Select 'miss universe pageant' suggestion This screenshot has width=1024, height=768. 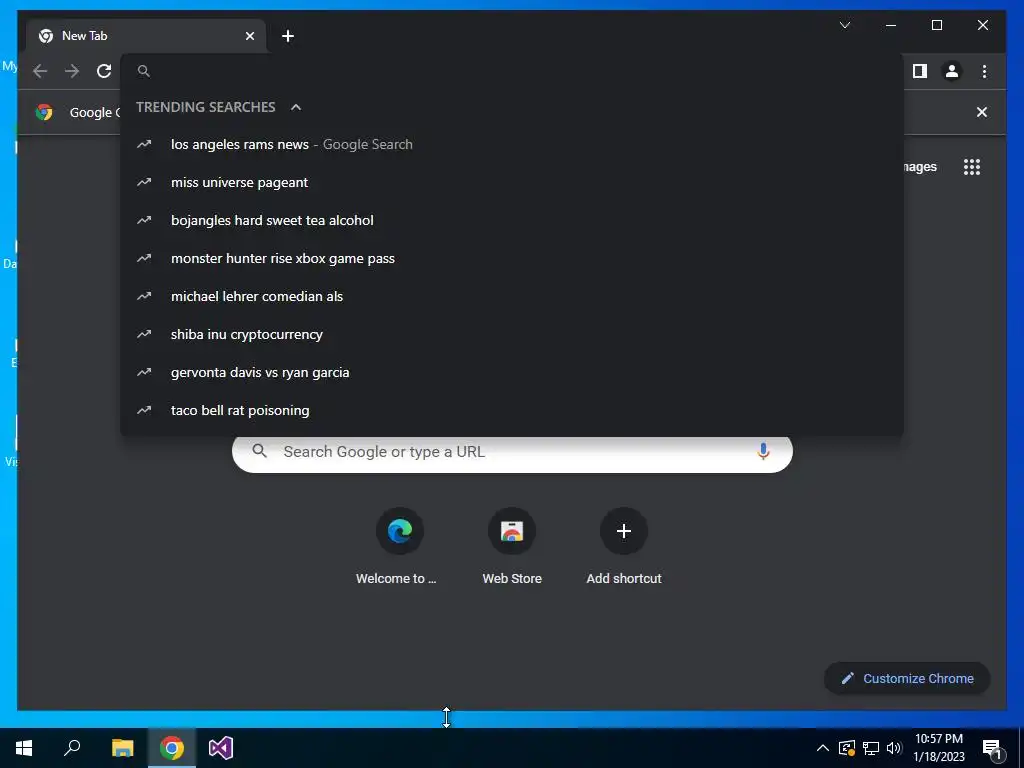tap(512, 182)
